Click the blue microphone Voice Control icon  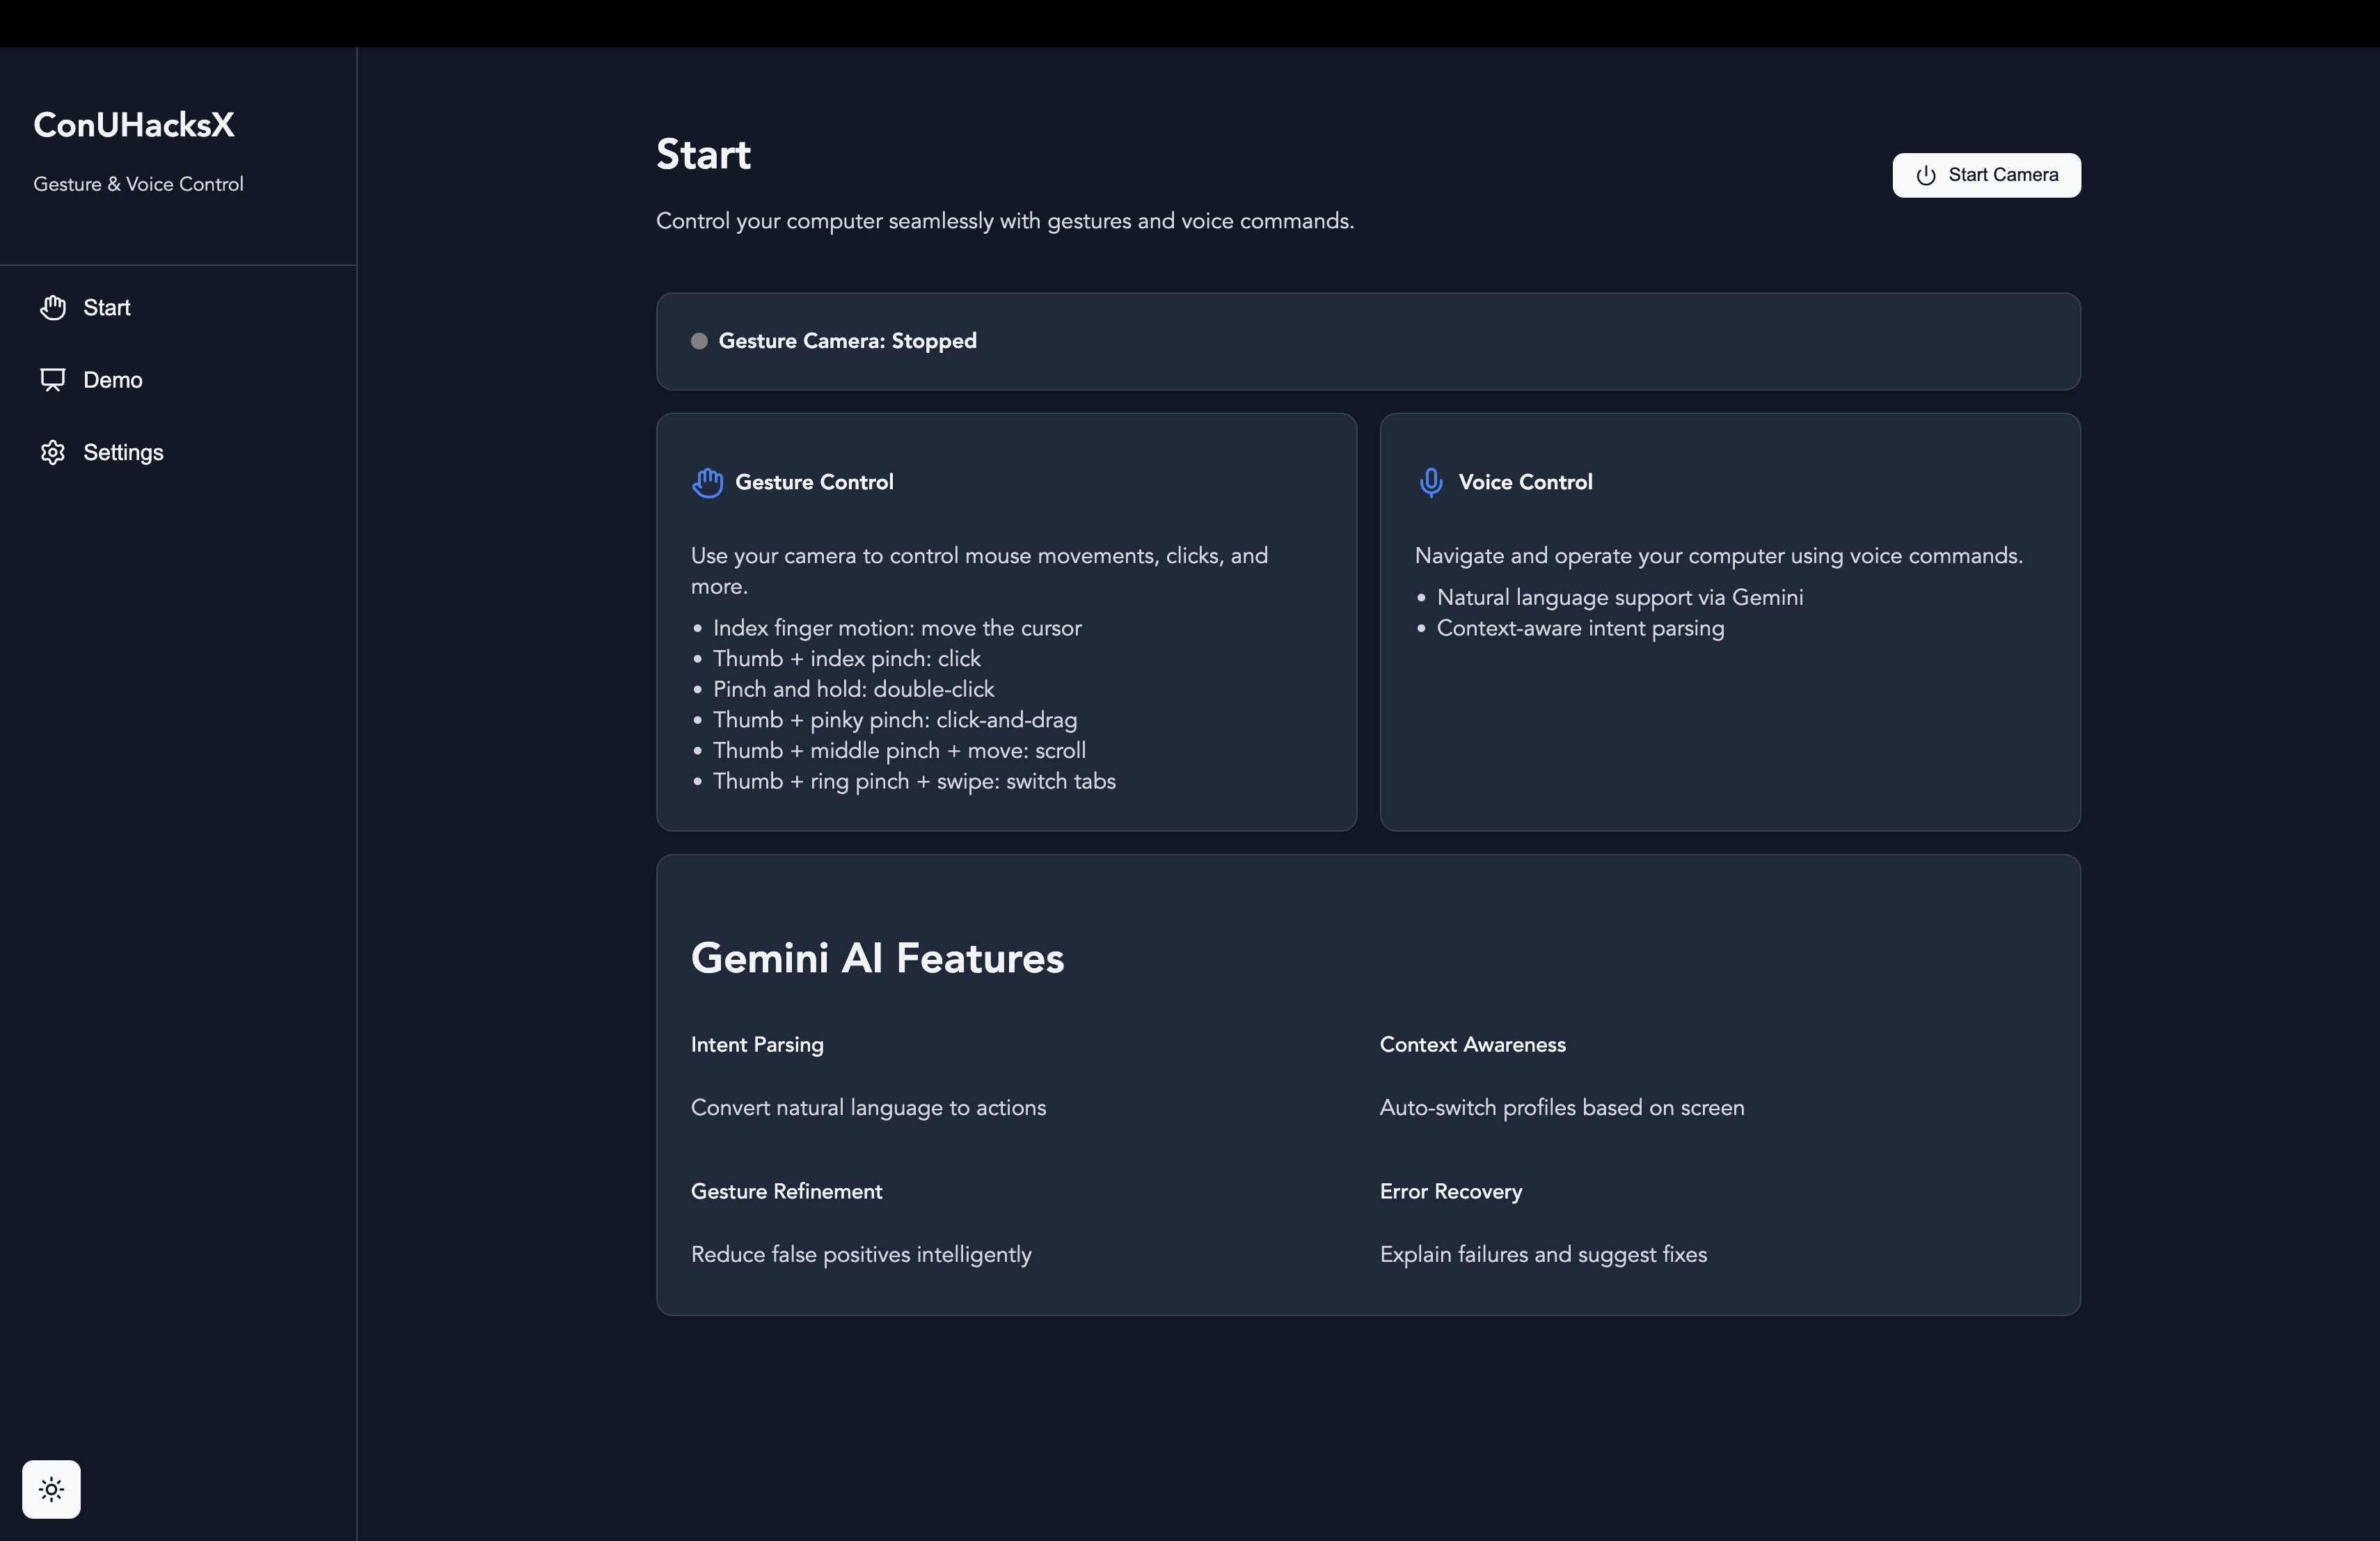(1431, 482)
